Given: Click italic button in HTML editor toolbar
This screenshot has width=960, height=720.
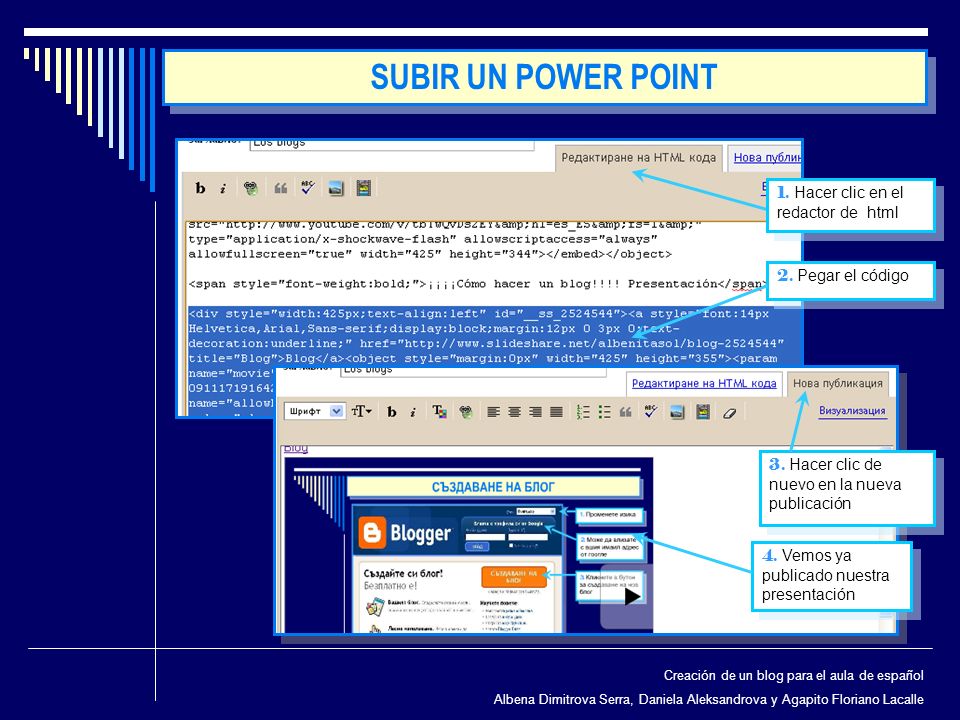Looking at the screenshot, I should (x=223, y=188).
